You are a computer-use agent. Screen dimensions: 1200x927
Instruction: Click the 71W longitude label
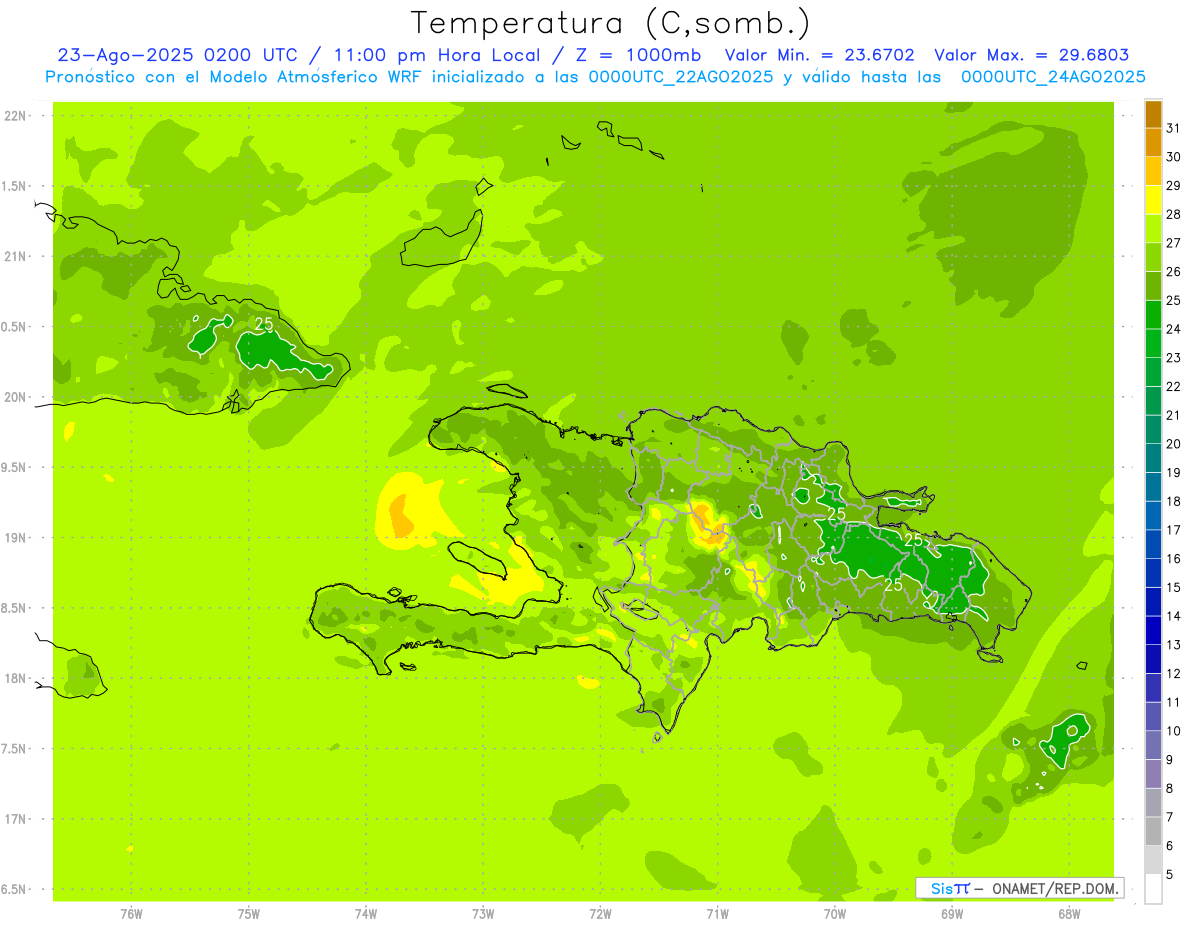pos(717,914)
